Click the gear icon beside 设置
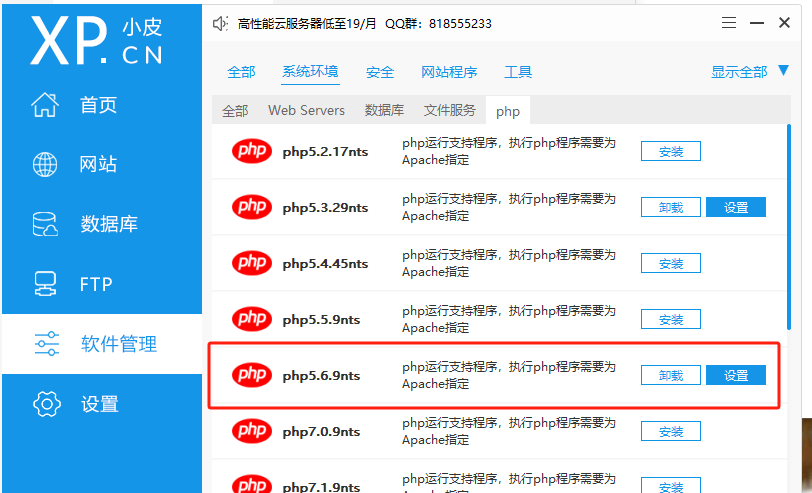Screen dimensions: 812x493 pos(47,404)
